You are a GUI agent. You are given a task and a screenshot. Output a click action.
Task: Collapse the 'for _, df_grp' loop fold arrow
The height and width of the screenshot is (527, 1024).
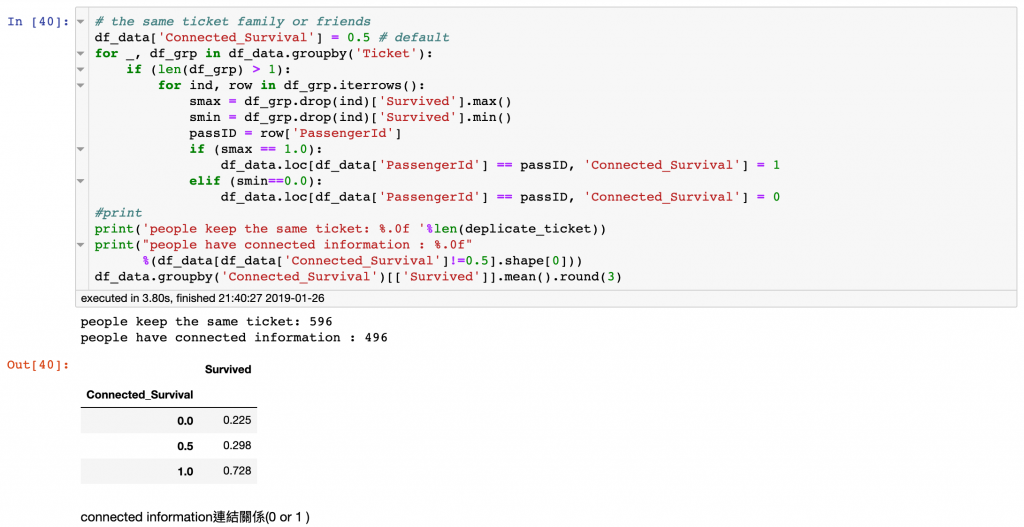(x=81, y=54)
